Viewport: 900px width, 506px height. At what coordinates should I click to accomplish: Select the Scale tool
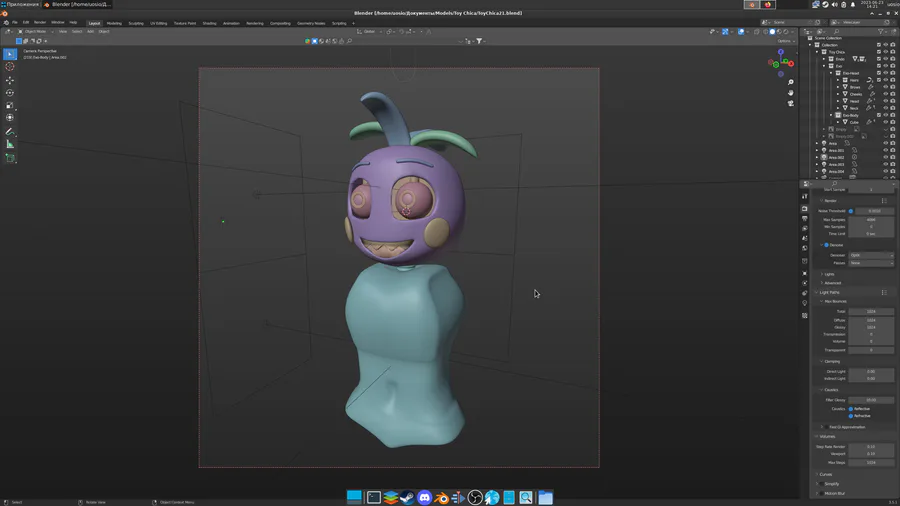click(x=10, y=106)
